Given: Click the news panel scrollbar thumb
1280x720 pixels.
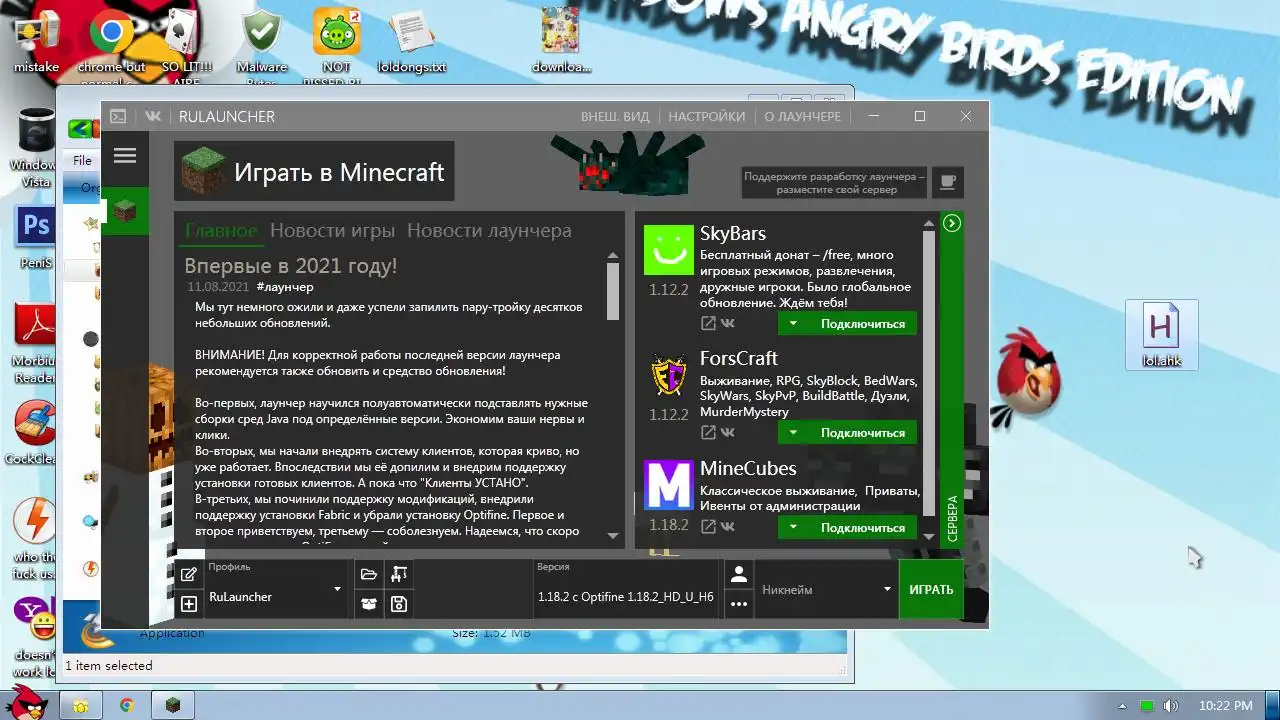Looking at the screenshot, I should click(613, 291).
